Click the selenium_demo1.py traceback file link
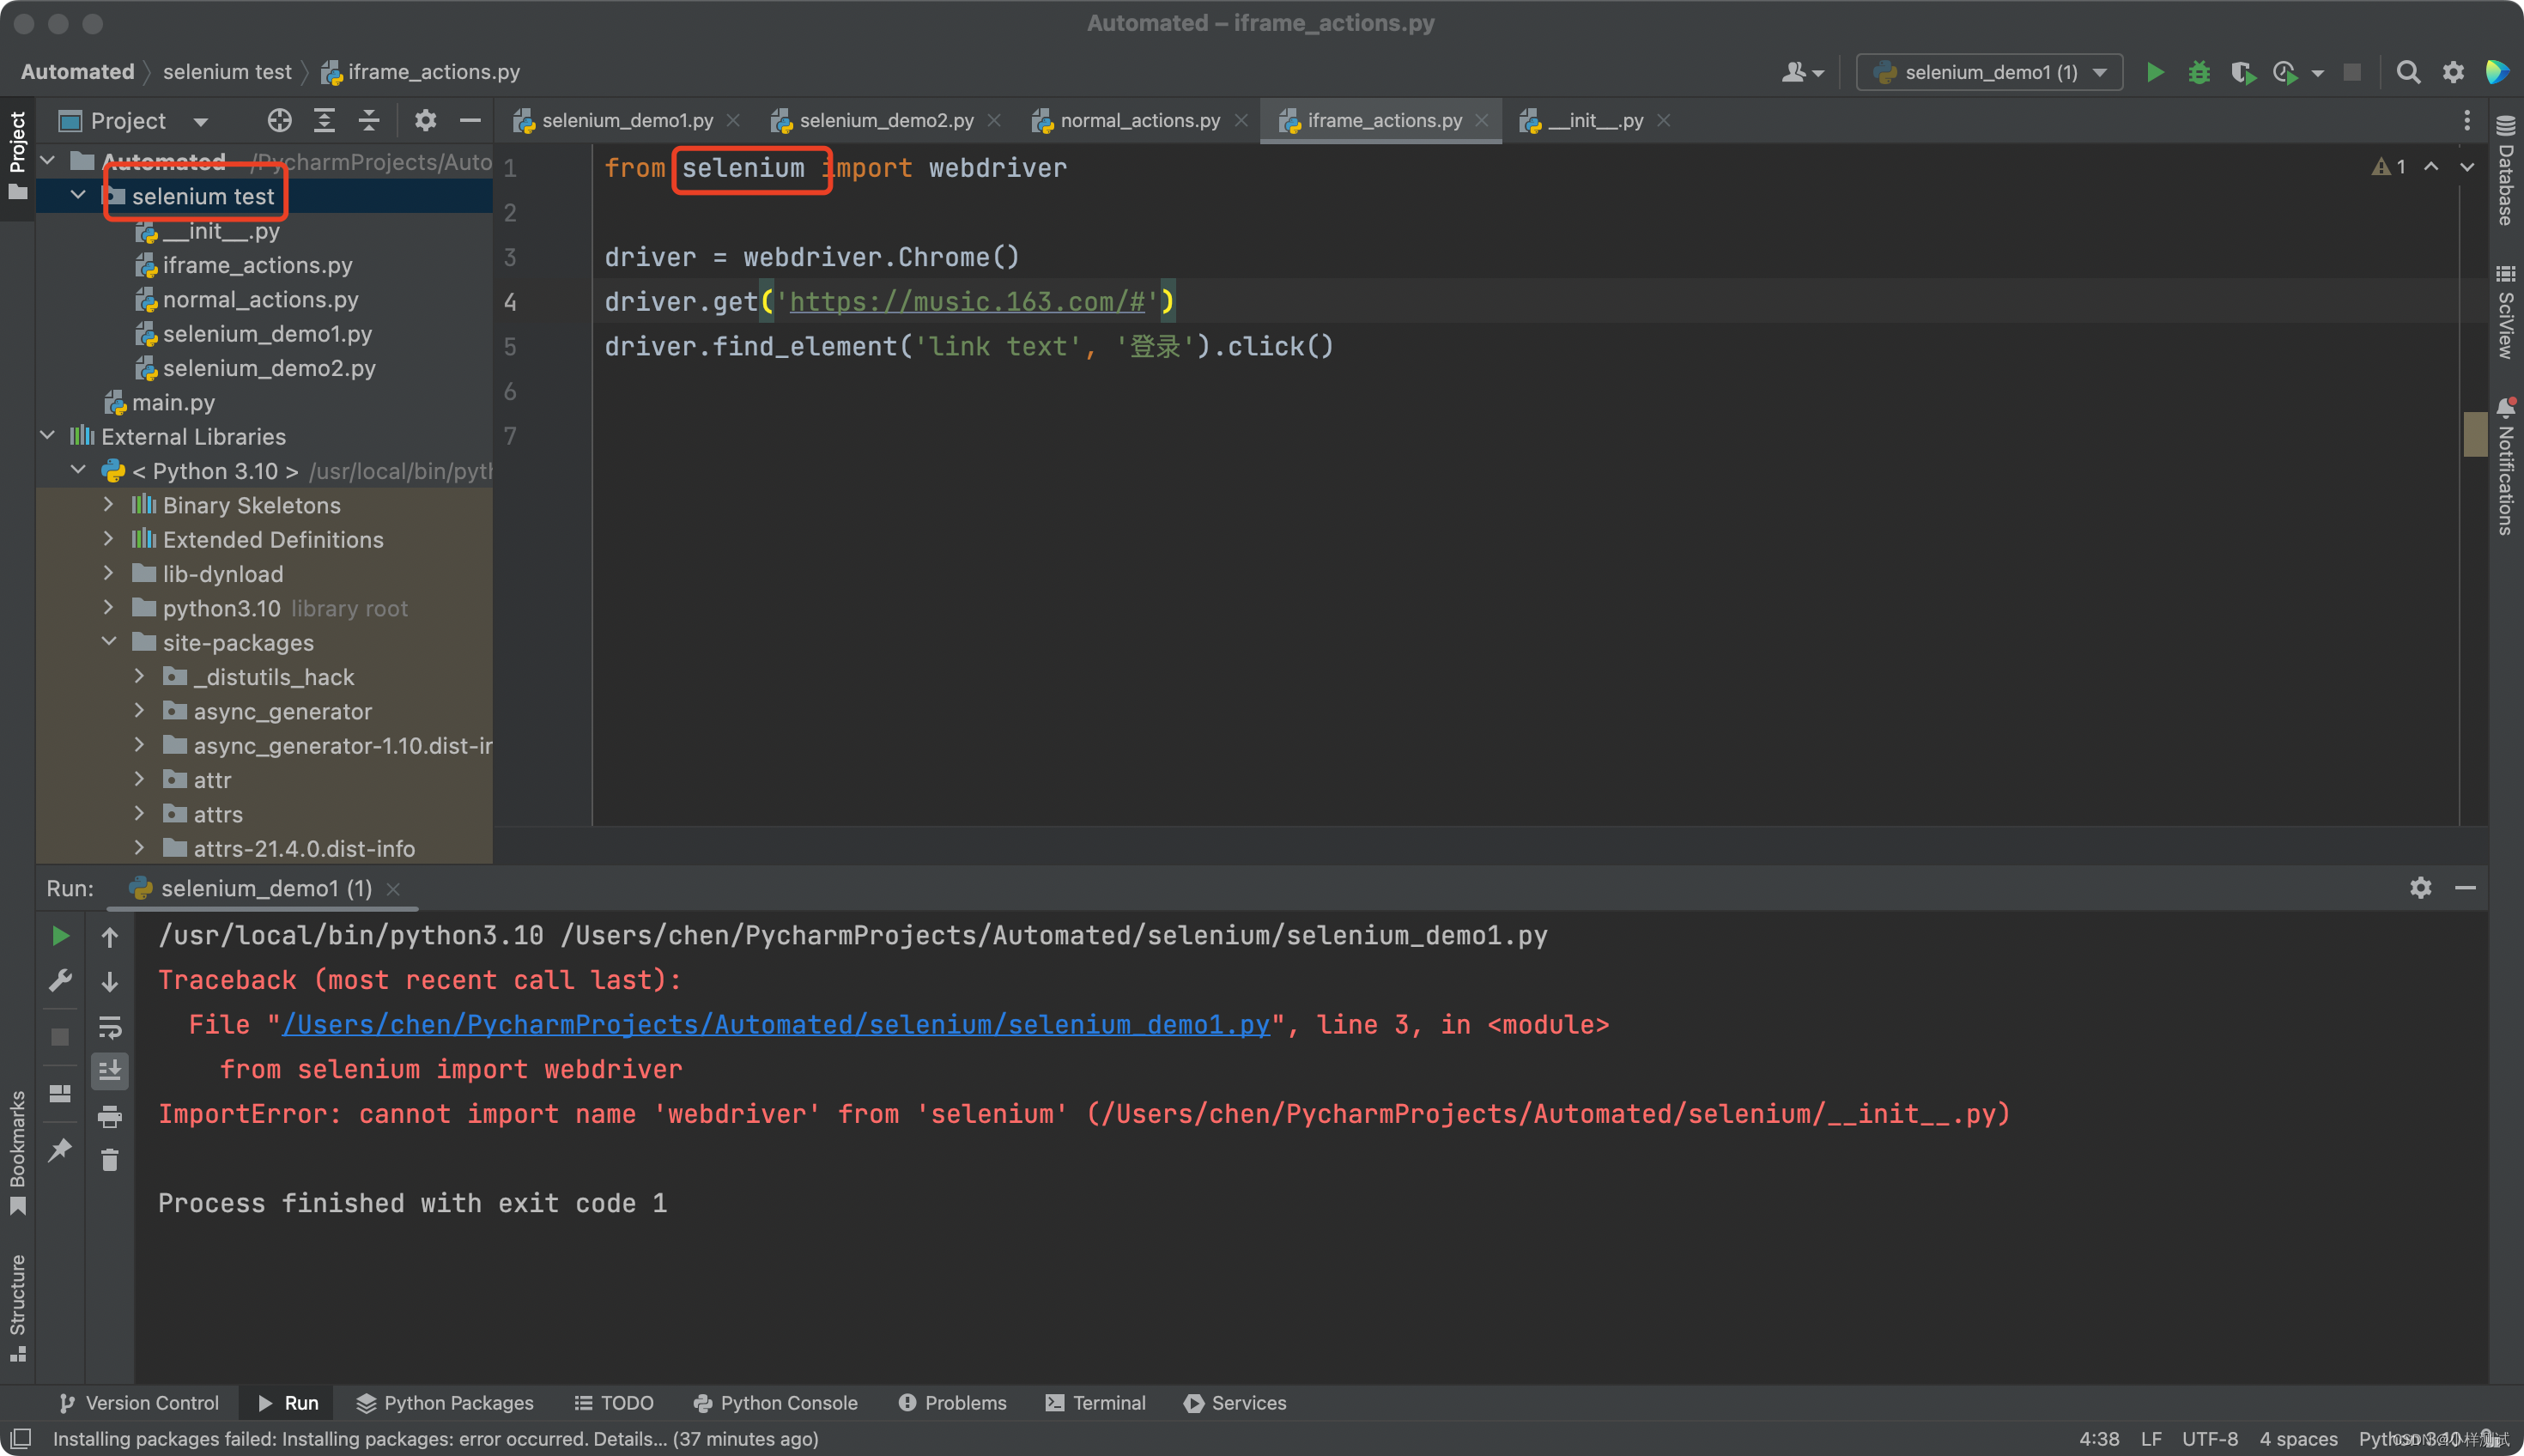 775,1025
